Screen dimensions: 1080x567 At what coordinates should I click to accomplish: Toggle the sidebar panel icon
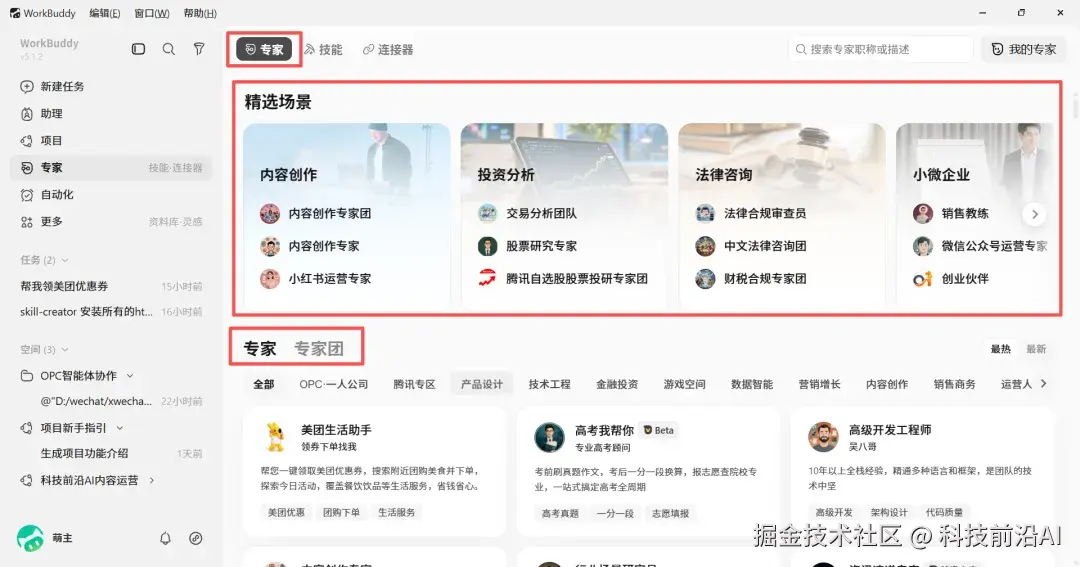[138, 49]
